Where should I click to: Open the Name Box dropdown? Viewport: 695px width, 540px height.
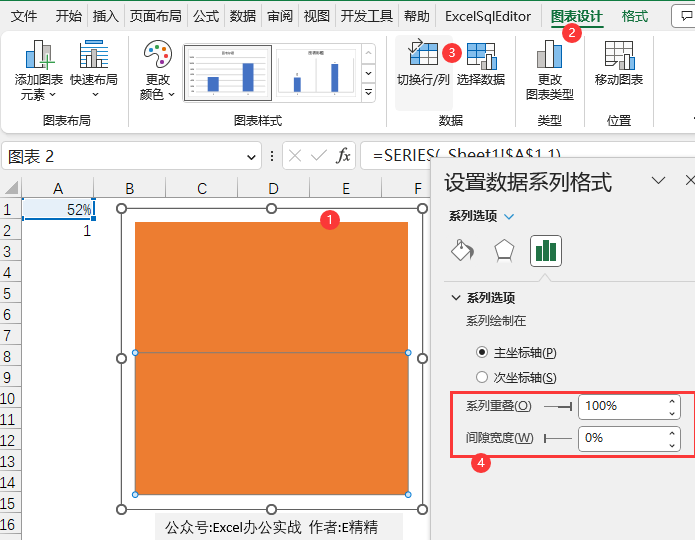pyautogui.click(x=250, y=156)
